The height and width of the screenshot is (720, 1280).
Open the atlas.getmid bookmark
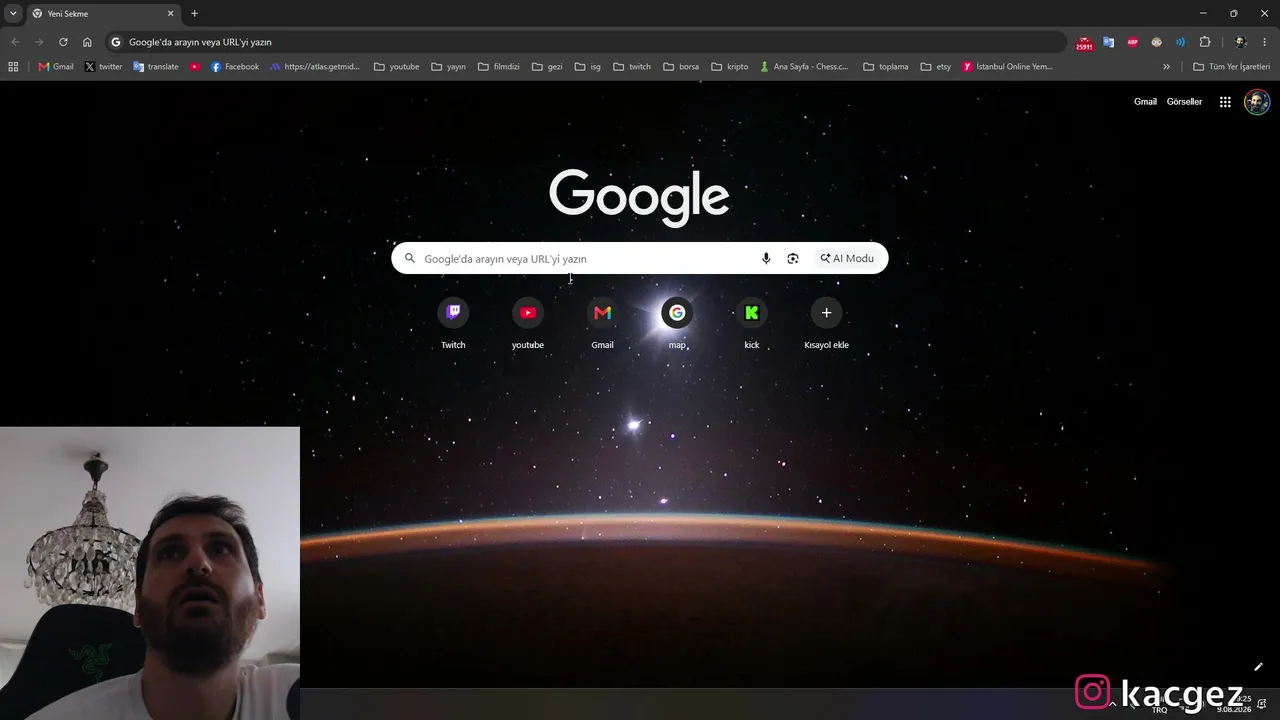click(315, 67)
